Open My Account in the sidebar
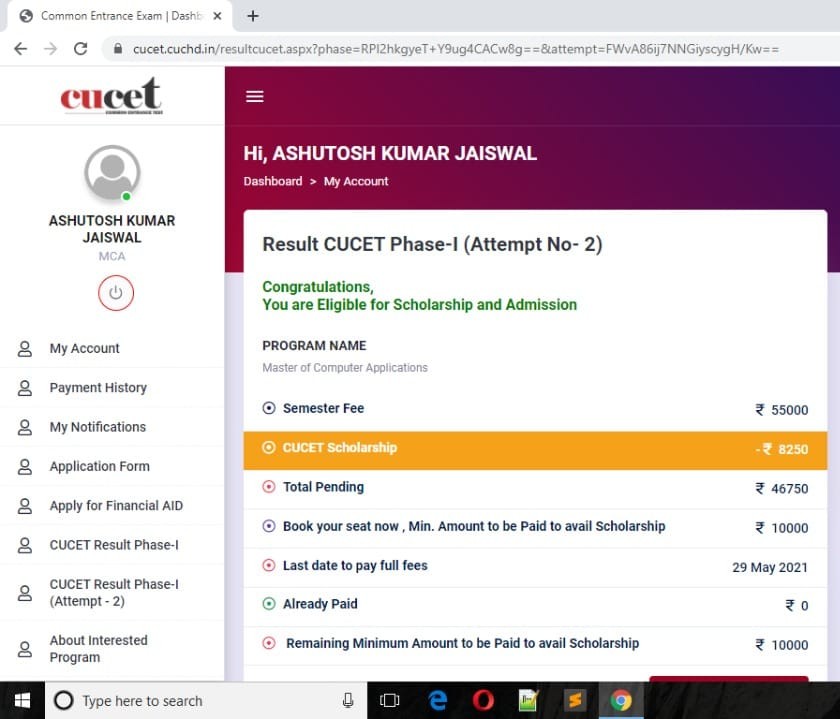Viewport: 840px width, 719px height. tap(85, 348)
